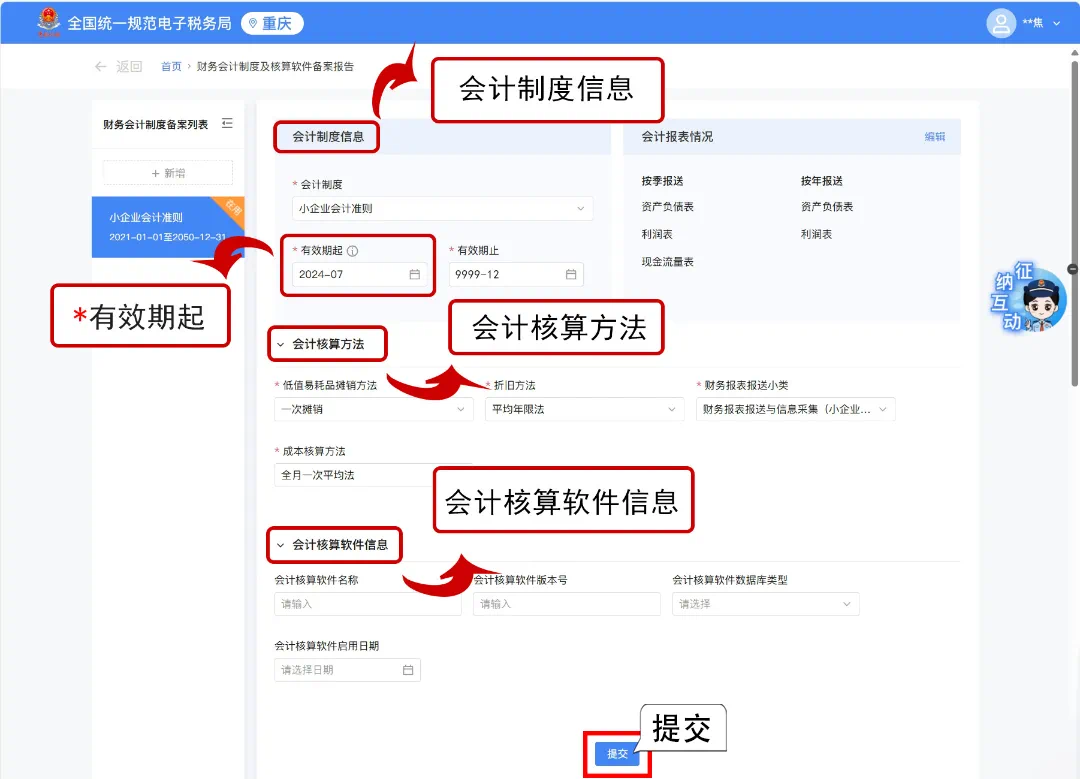
Task: Click the blue 提交 submit button
Action: point(617,754)
